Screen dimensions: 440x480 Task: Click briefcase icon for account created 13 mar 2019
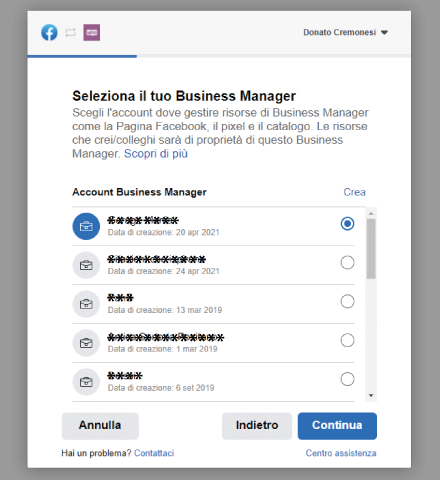(x=86, y=304)
